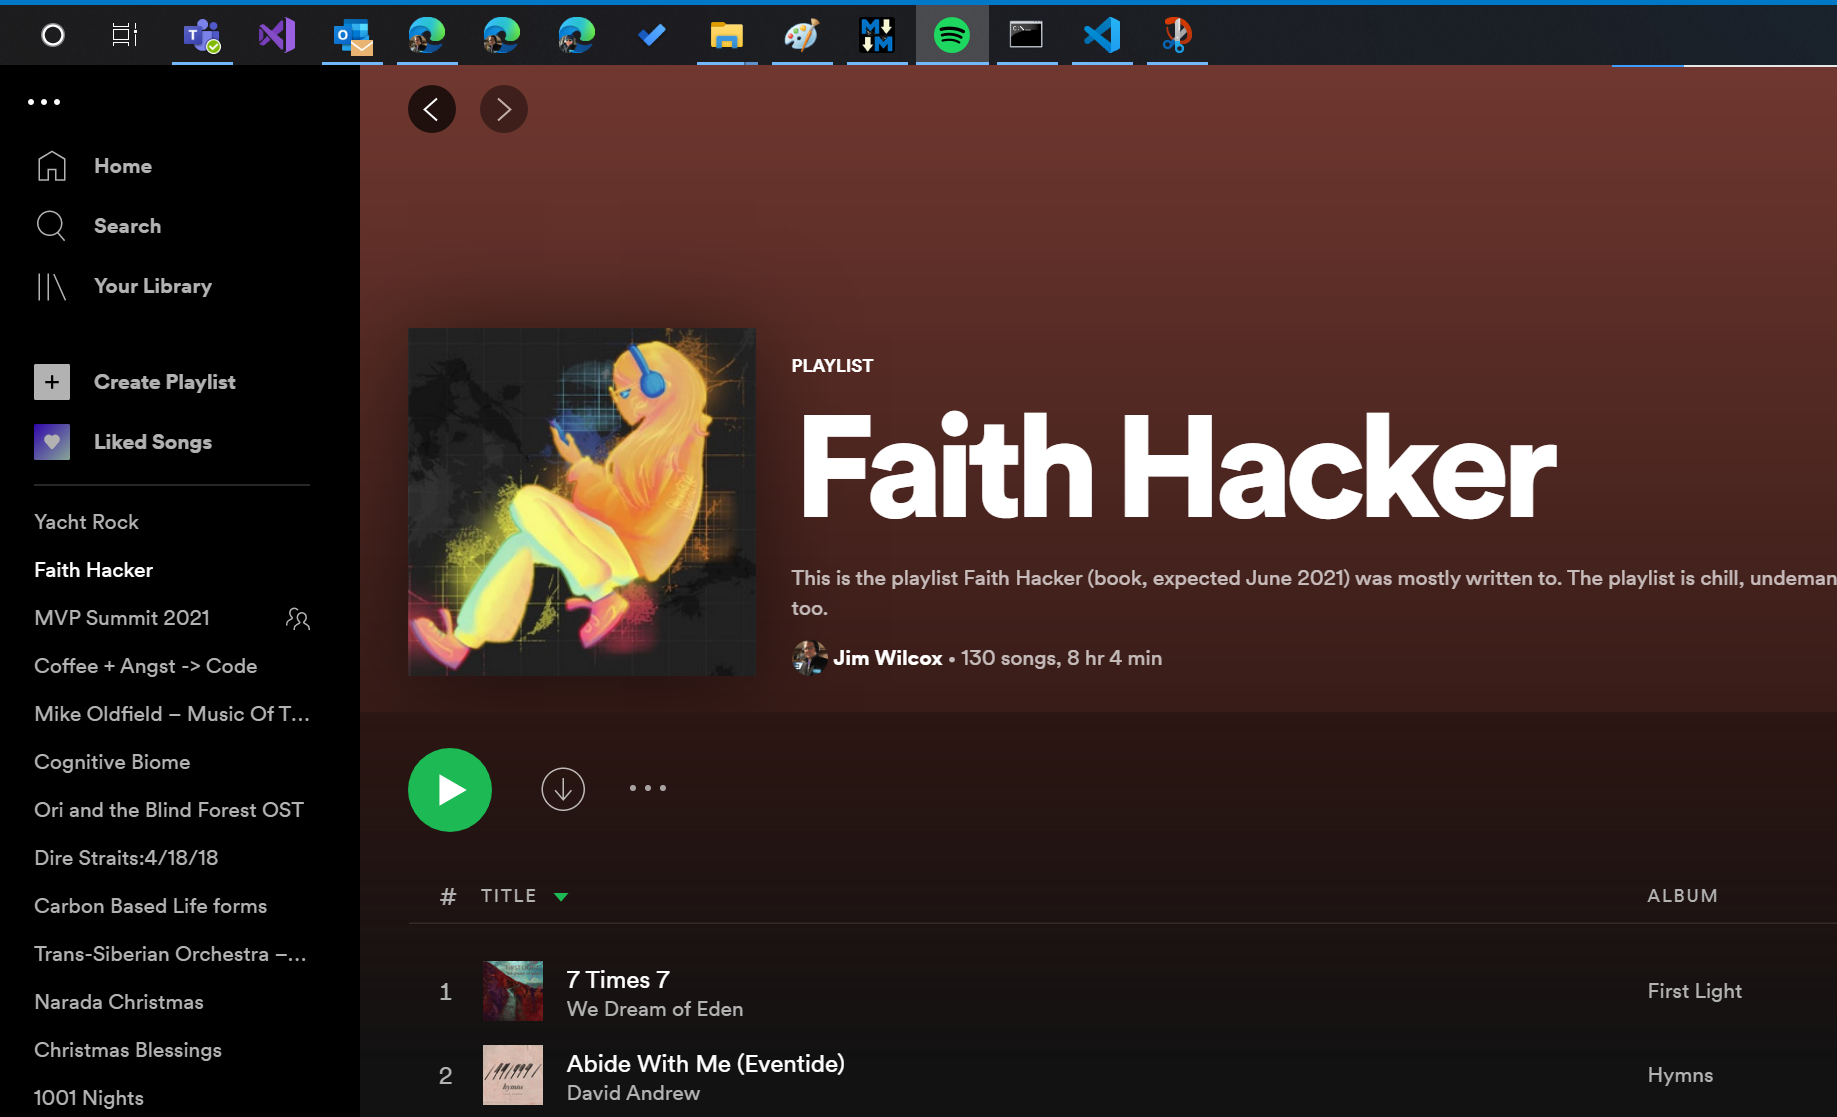Click the Abide With Me (Eventide) title

706,1064
